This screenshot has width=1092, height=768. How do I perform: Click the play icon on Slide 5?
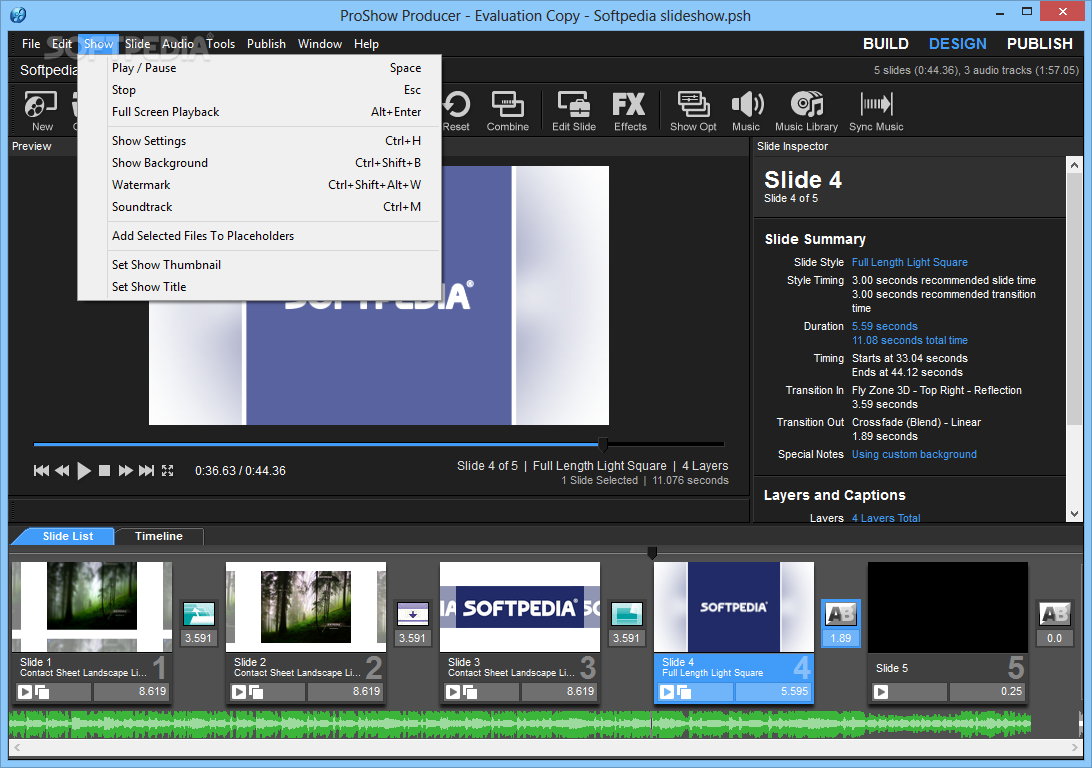click(881, 691)
